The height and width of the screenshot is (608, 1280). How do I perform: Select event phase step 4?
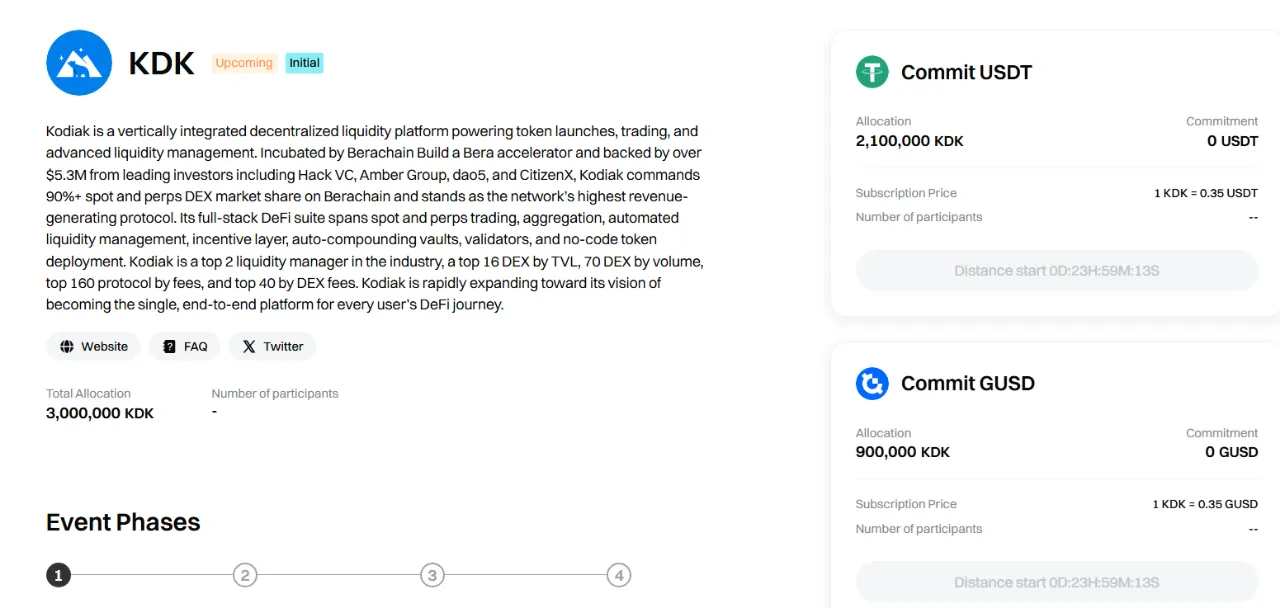click(x=619, y=575)
